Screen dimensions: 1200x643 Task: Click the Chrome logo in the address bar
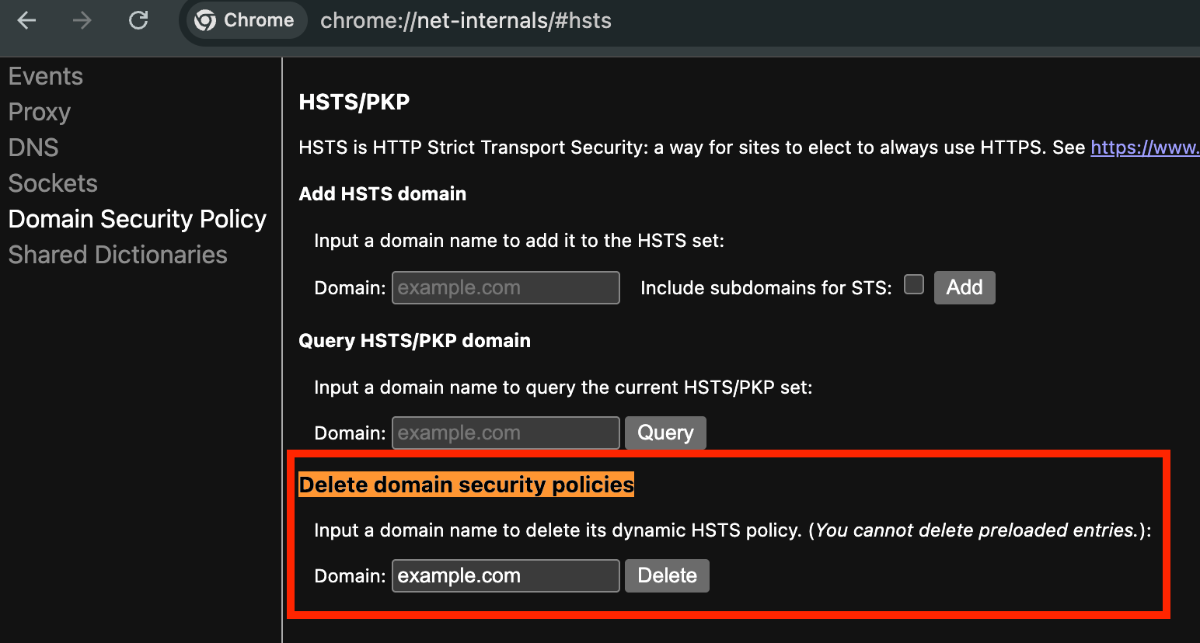click(x=206, y=20)
